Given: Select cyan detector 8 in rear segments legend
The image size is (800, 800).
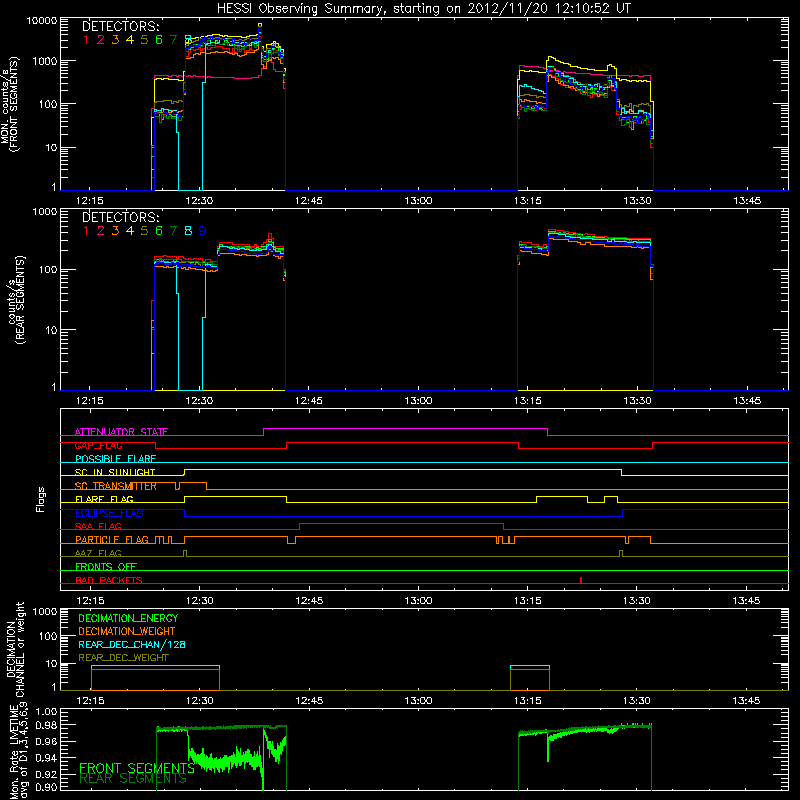Looking at the screenshot, I should point(188,231).
